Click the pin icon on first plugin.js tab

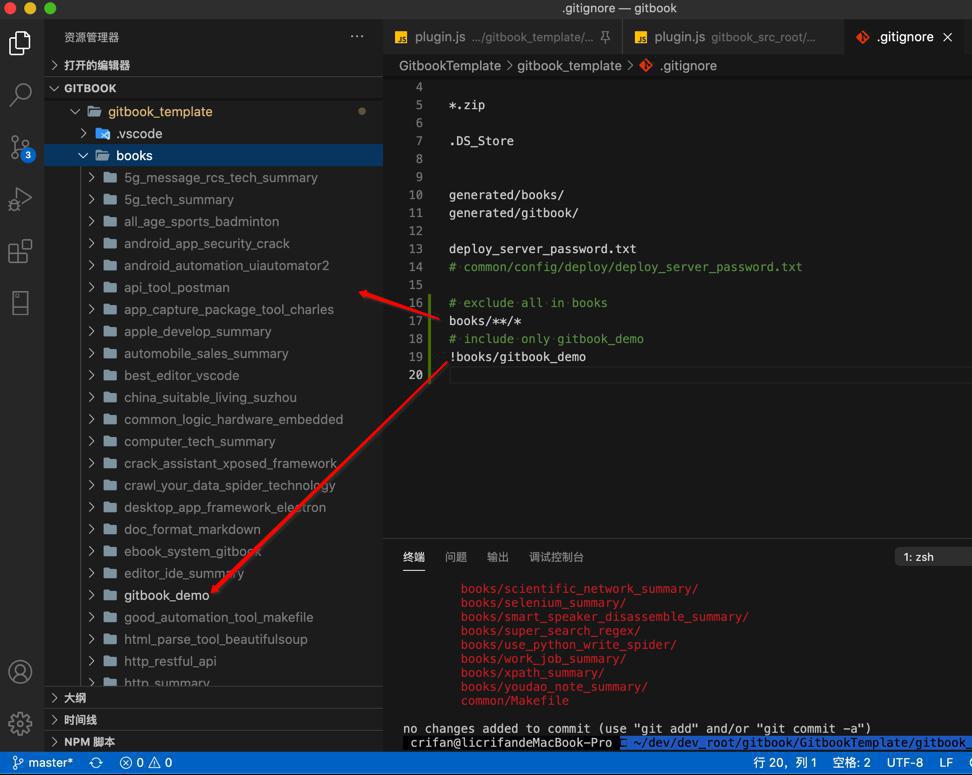coord(605,37)
